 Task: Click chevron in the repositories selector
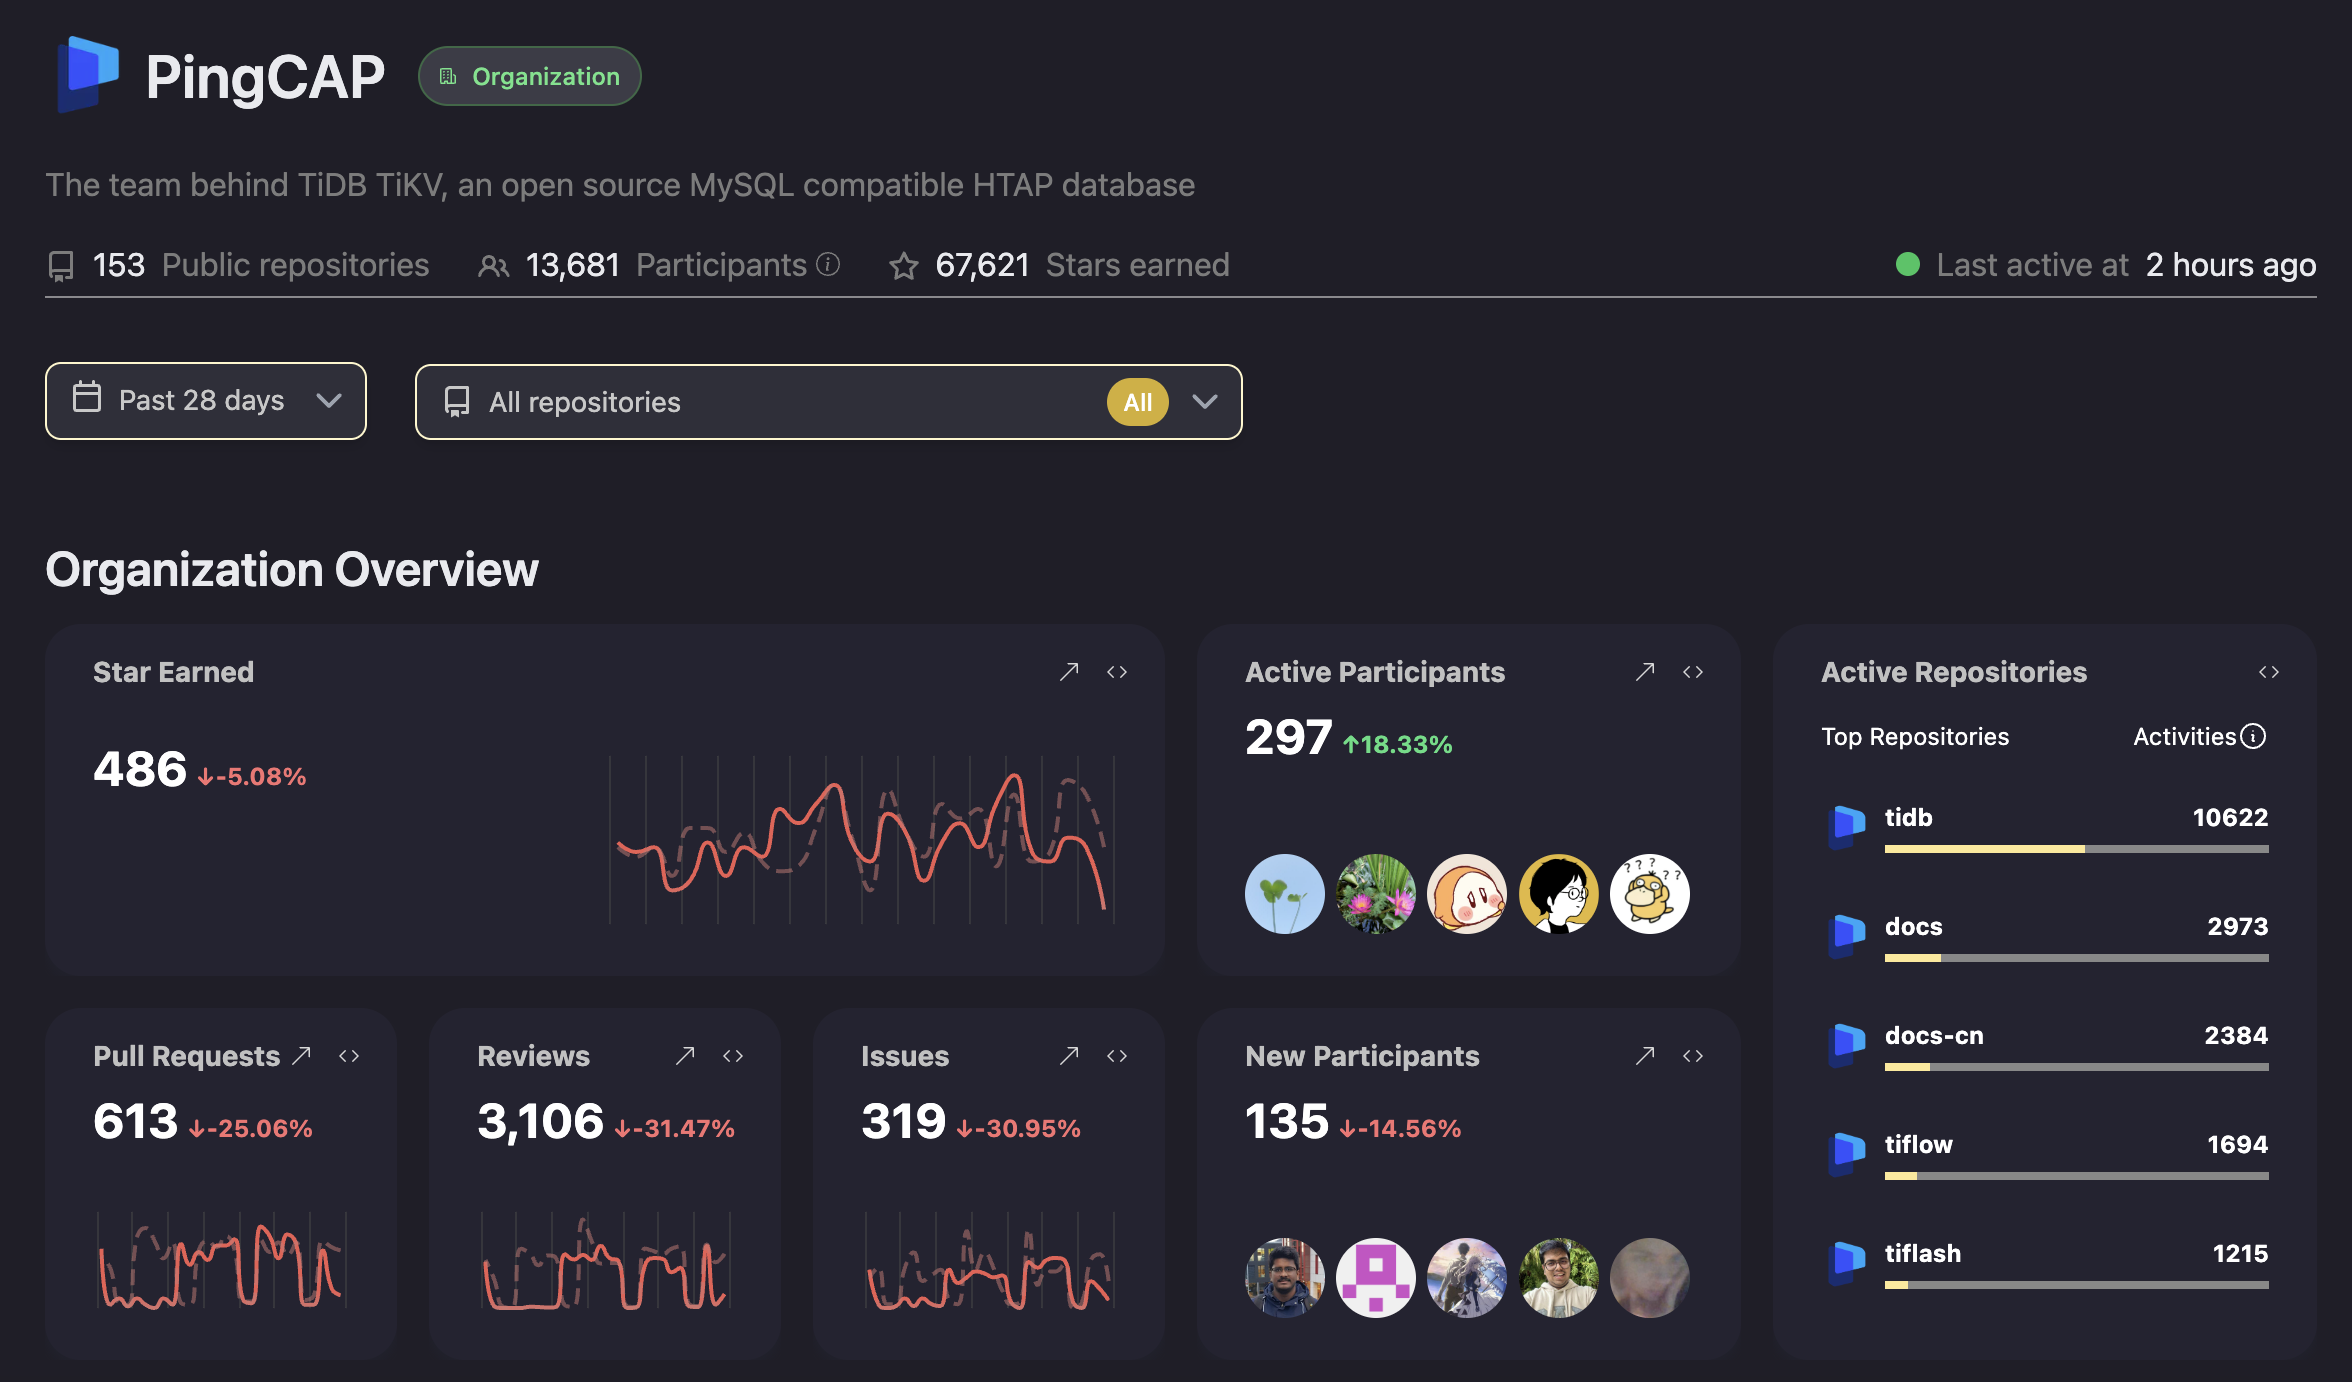click(1205, 402)
